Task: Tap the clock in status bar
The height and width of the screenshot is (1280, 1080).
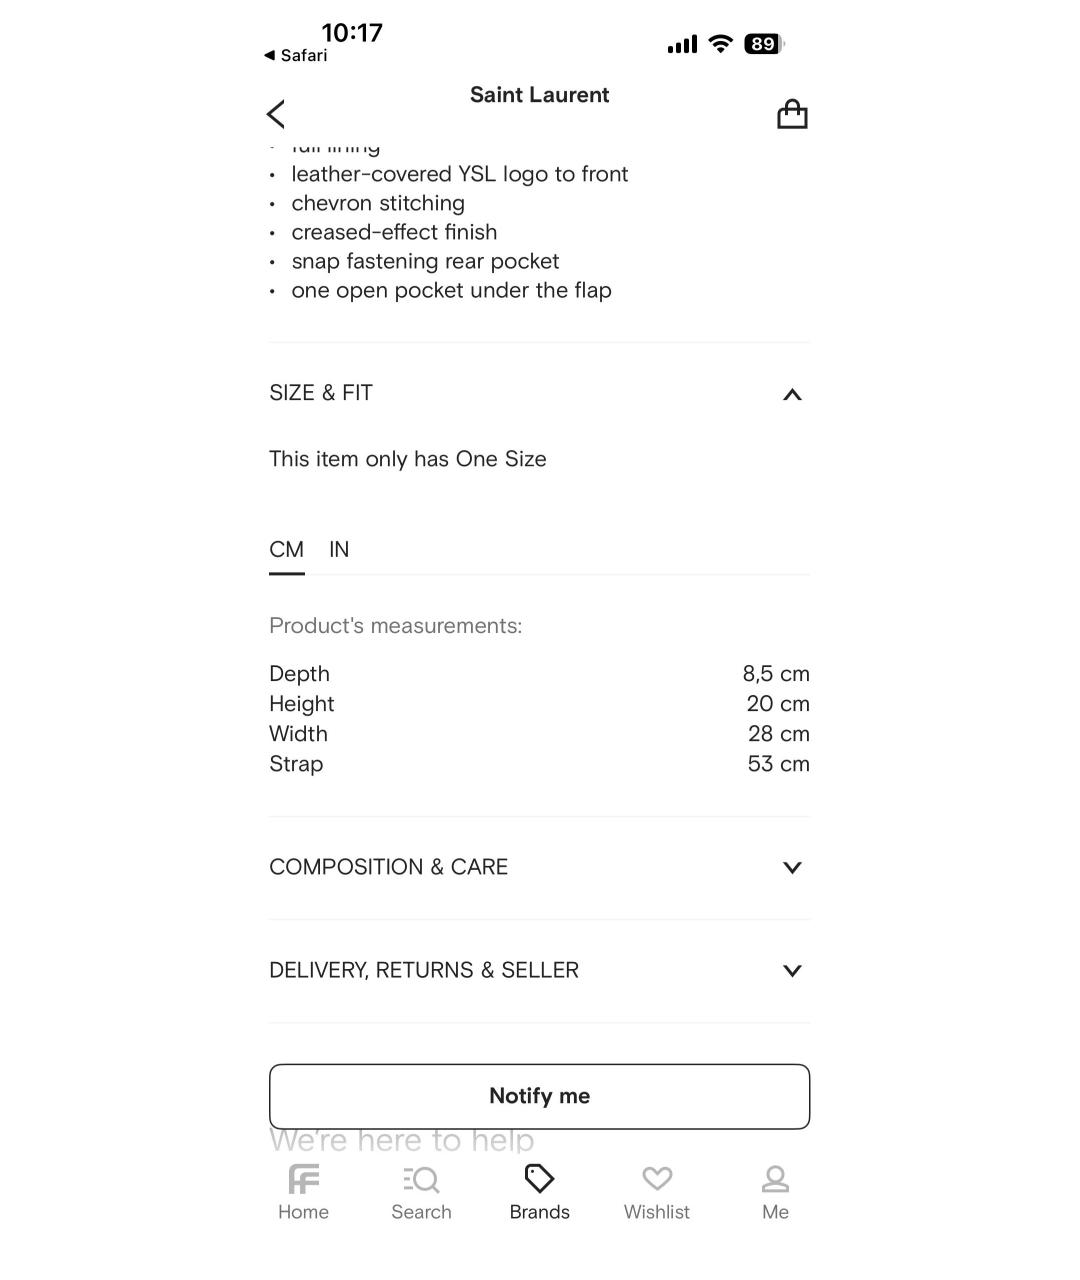Action: 352,32
